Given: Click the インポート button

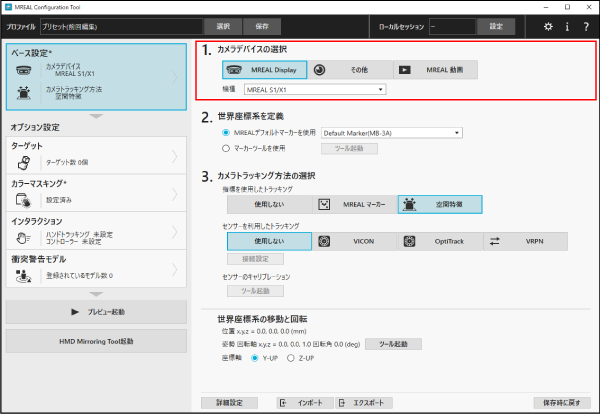Looking at the screenshot, I should click(x=305, y=403).
